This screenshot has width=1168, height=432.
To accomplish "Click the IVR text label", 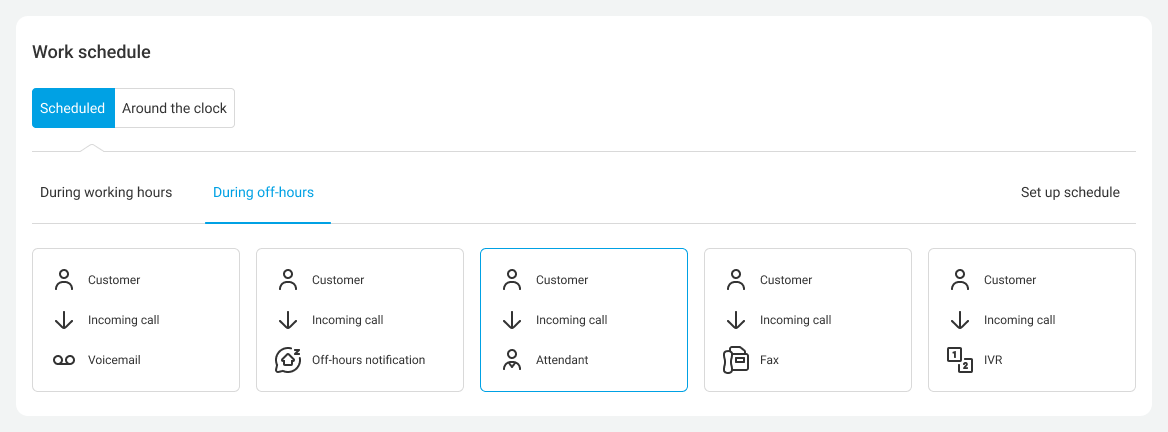I will tap(993, 360).
